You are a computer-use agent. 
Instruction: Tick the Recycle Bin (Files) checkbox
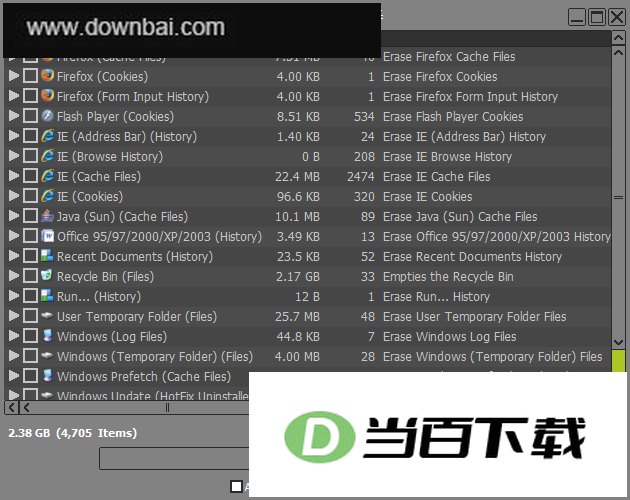[30, 276]
